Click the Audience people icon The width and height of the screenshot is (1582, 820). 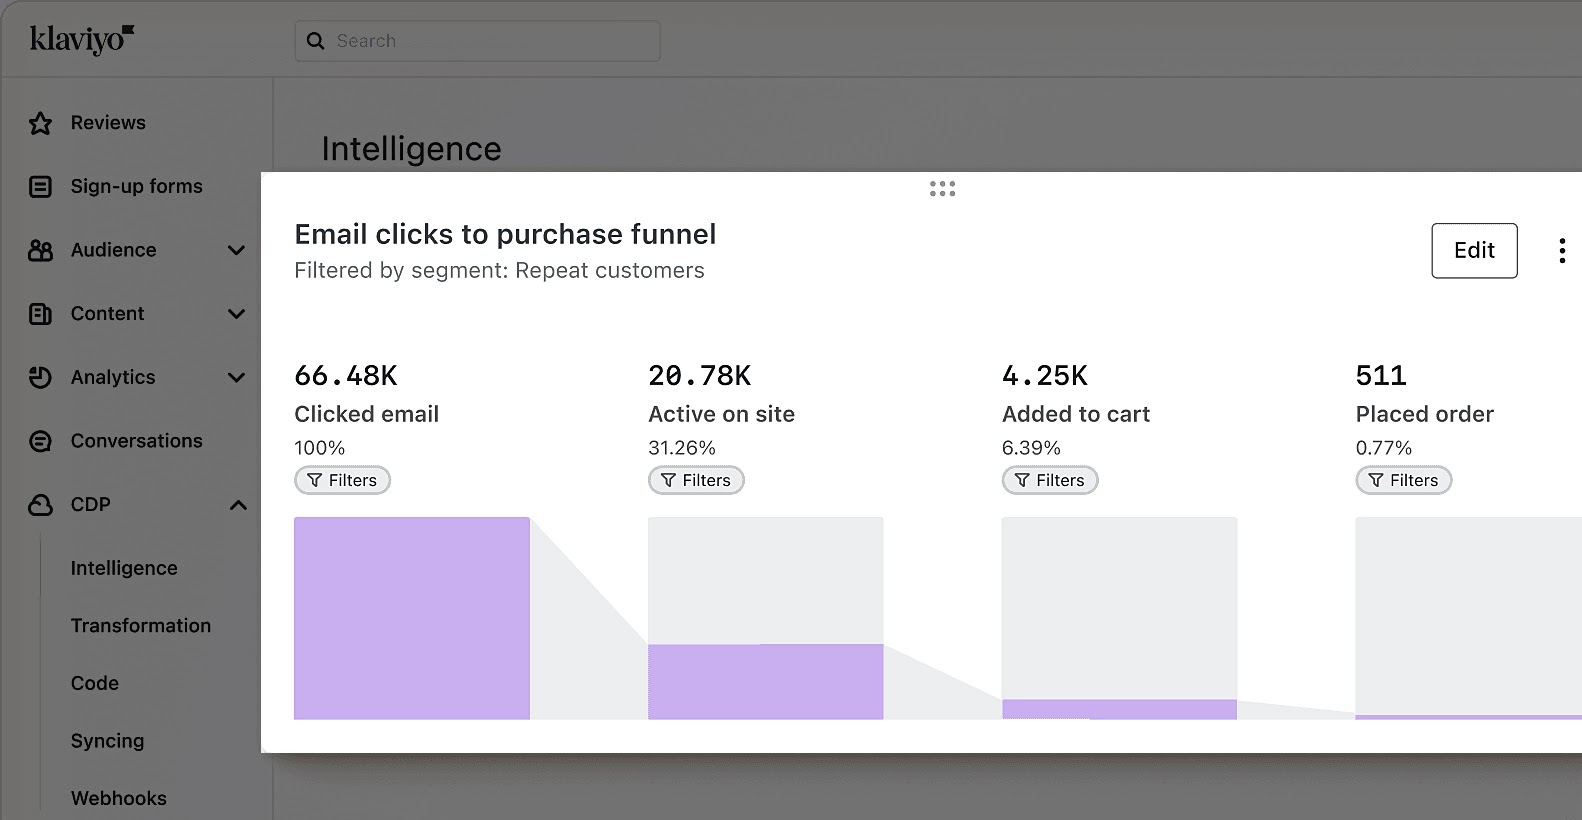40,250
